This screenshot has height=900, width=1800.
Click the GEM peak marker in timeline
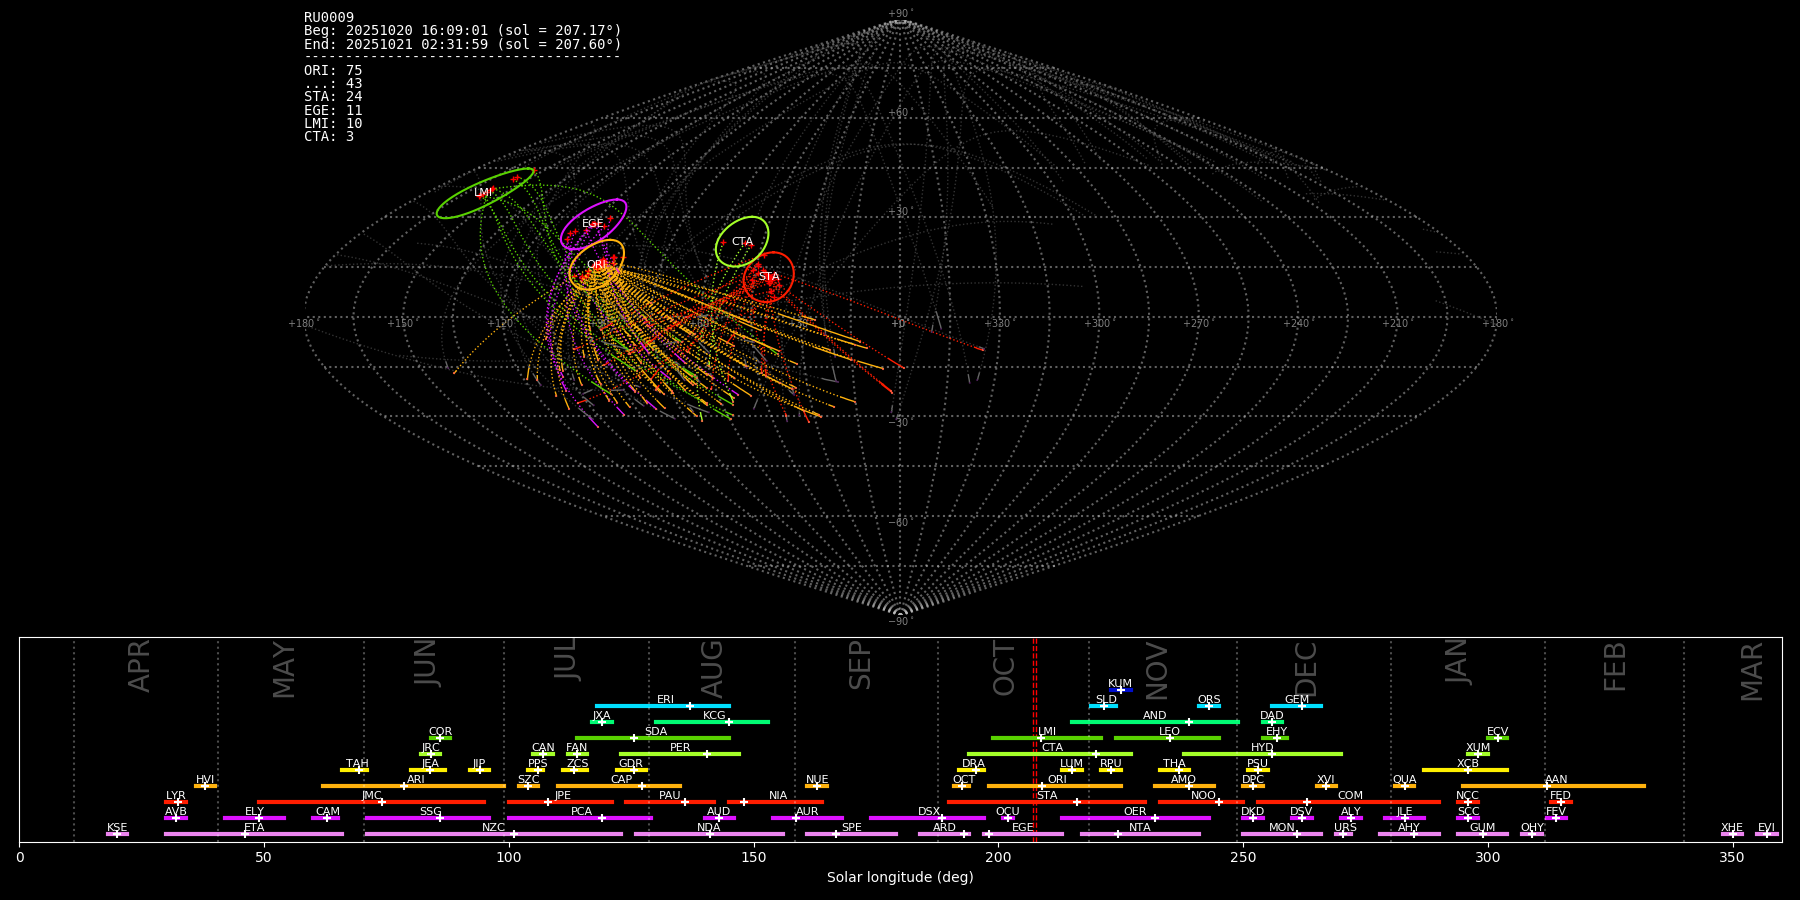1301,706
